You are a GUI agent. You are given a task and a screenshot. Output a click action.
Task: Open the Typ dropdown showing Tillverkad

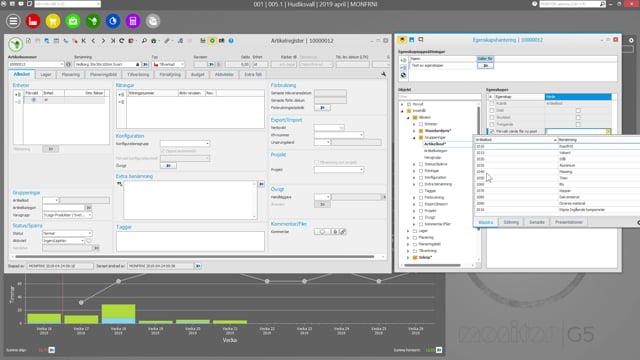click(x=168, y=64)
